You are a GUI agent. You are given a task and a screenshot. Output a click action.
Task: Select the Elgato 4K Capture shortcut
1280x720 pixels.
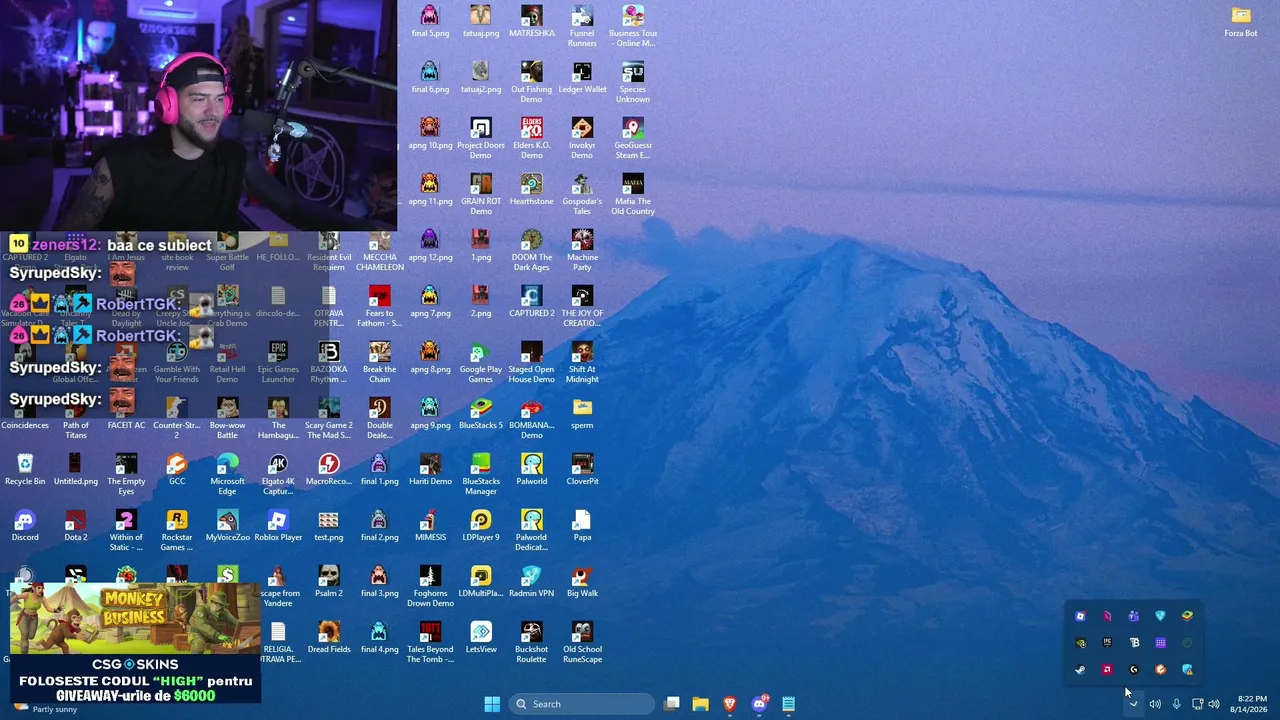tap(278, 474)
